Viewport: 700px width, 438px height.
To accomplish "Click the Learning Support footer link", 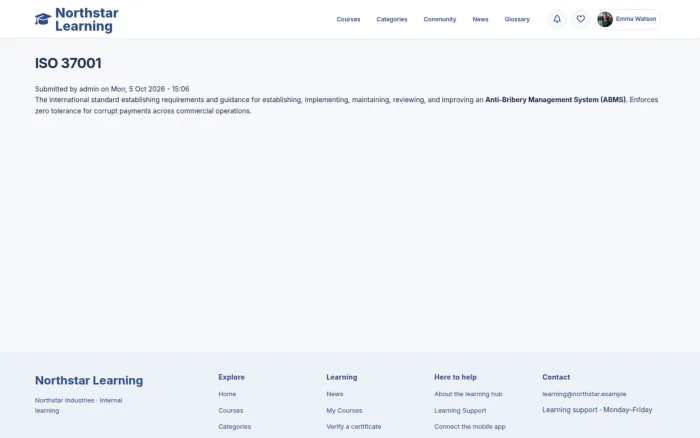I will click(460, 410).
